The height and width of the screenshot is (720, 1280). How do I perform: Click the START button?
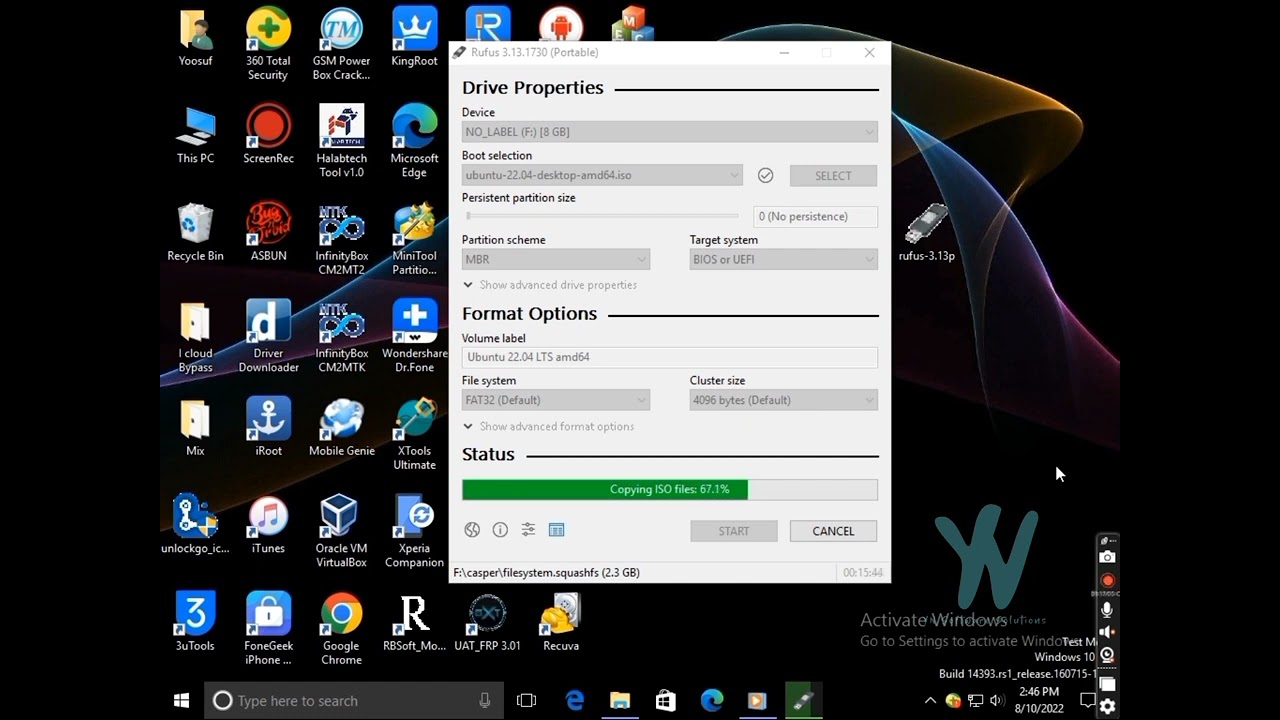(x=733, y=531)
